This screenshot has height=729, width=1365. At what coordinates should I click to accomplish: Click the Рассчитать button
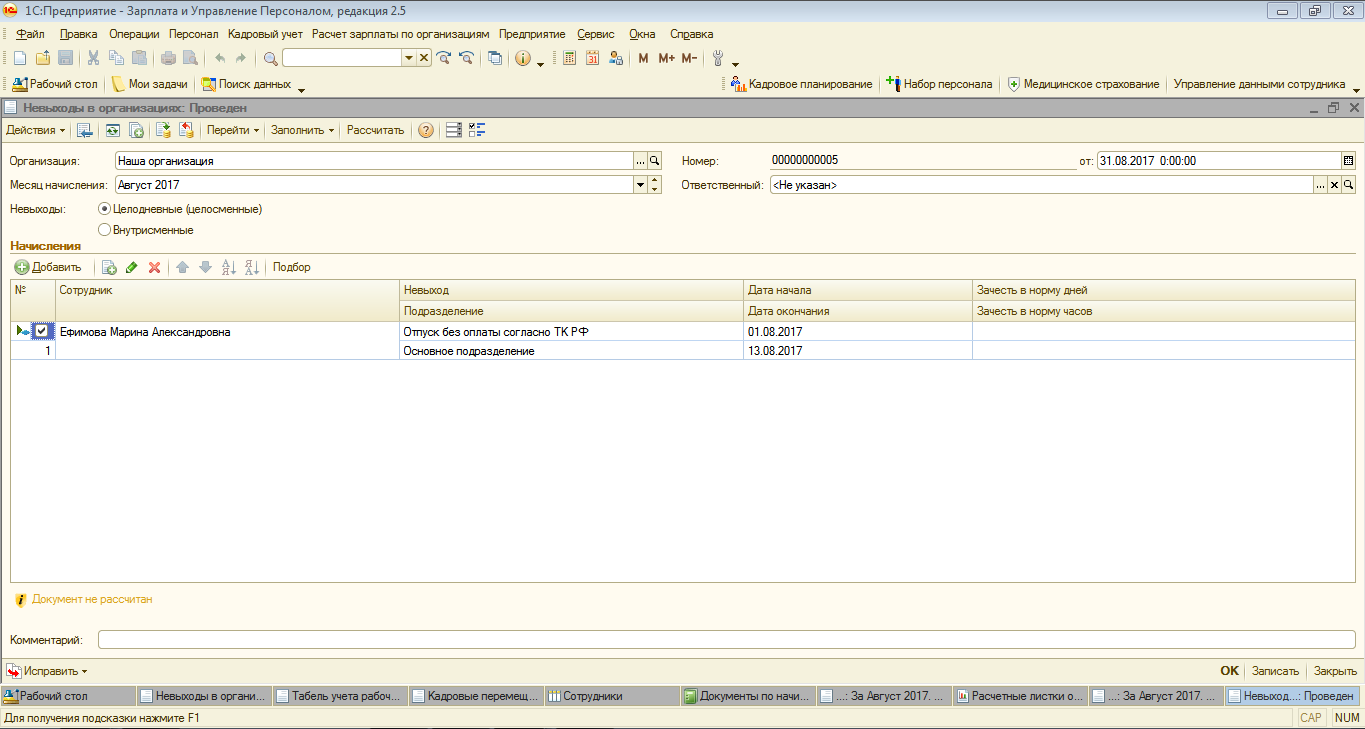tap(375, 130)
